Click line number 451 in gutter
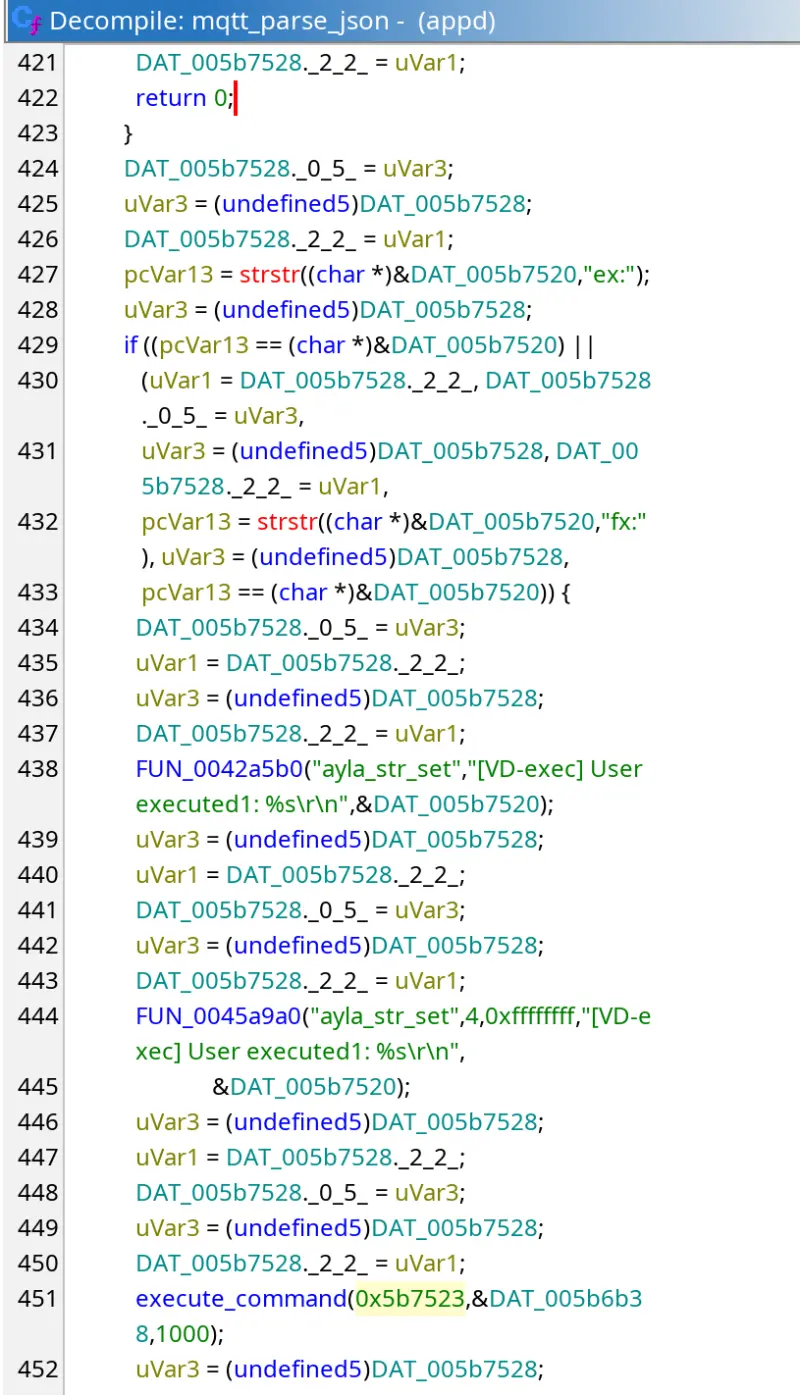The image size is (800, 1395). pyautogui.click(x=37, y=1299)
